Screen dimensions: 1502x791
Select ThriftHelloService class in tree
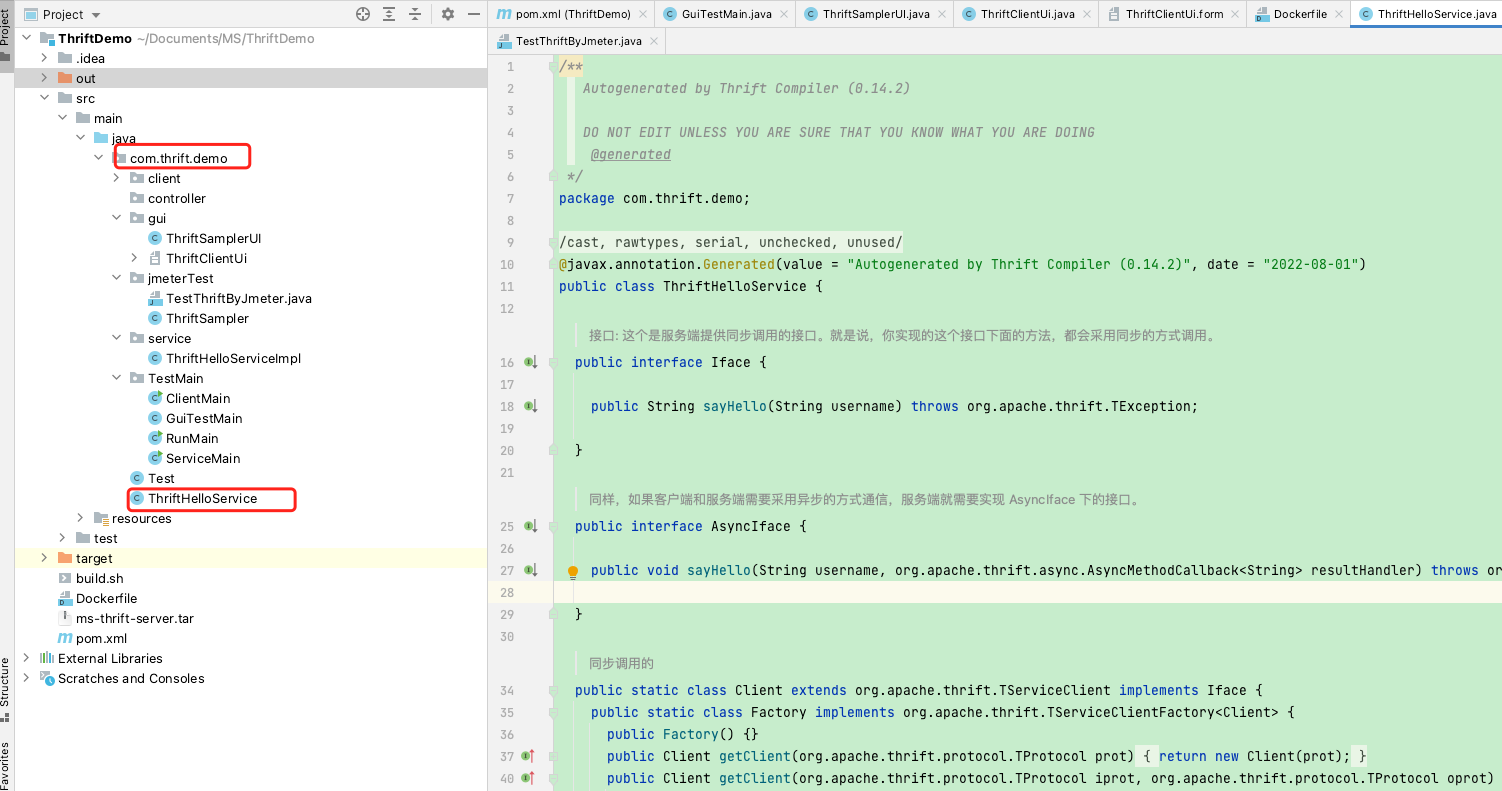pos(202,498)
